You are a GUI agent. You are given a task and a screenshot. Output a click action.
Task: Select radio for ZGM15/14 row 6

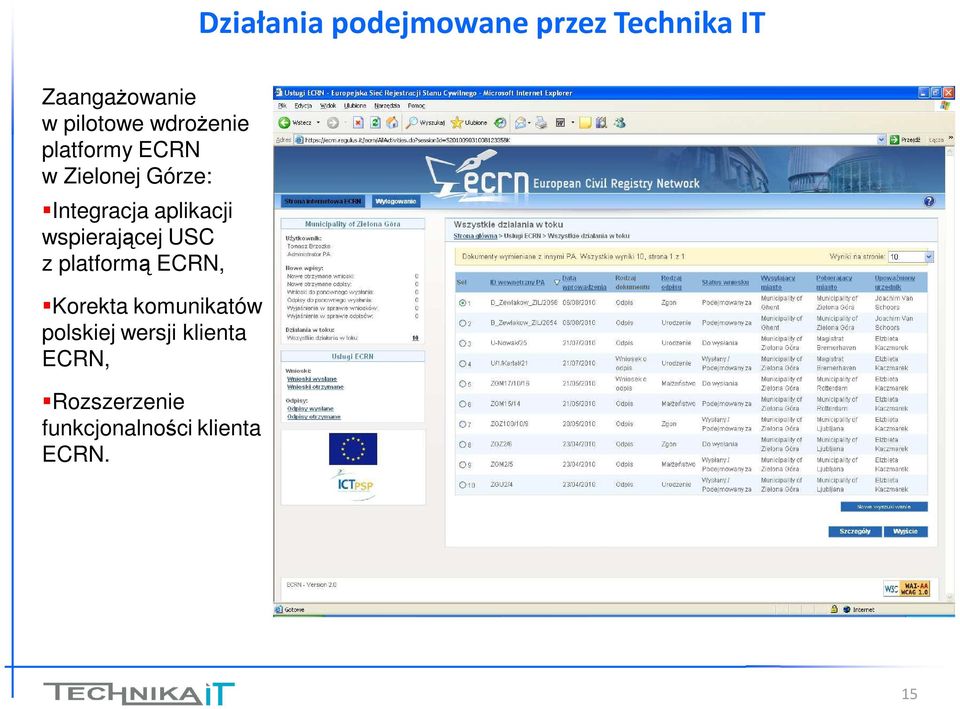pos(462,403)
